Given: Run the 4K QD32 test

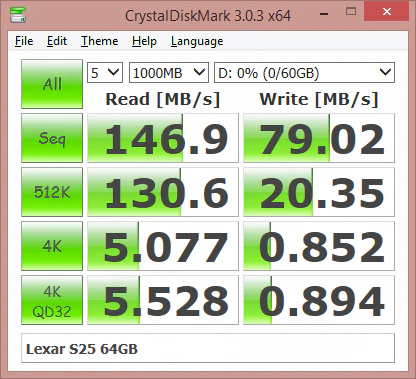Looking at the screenshot, I should (x=52, y=300).
